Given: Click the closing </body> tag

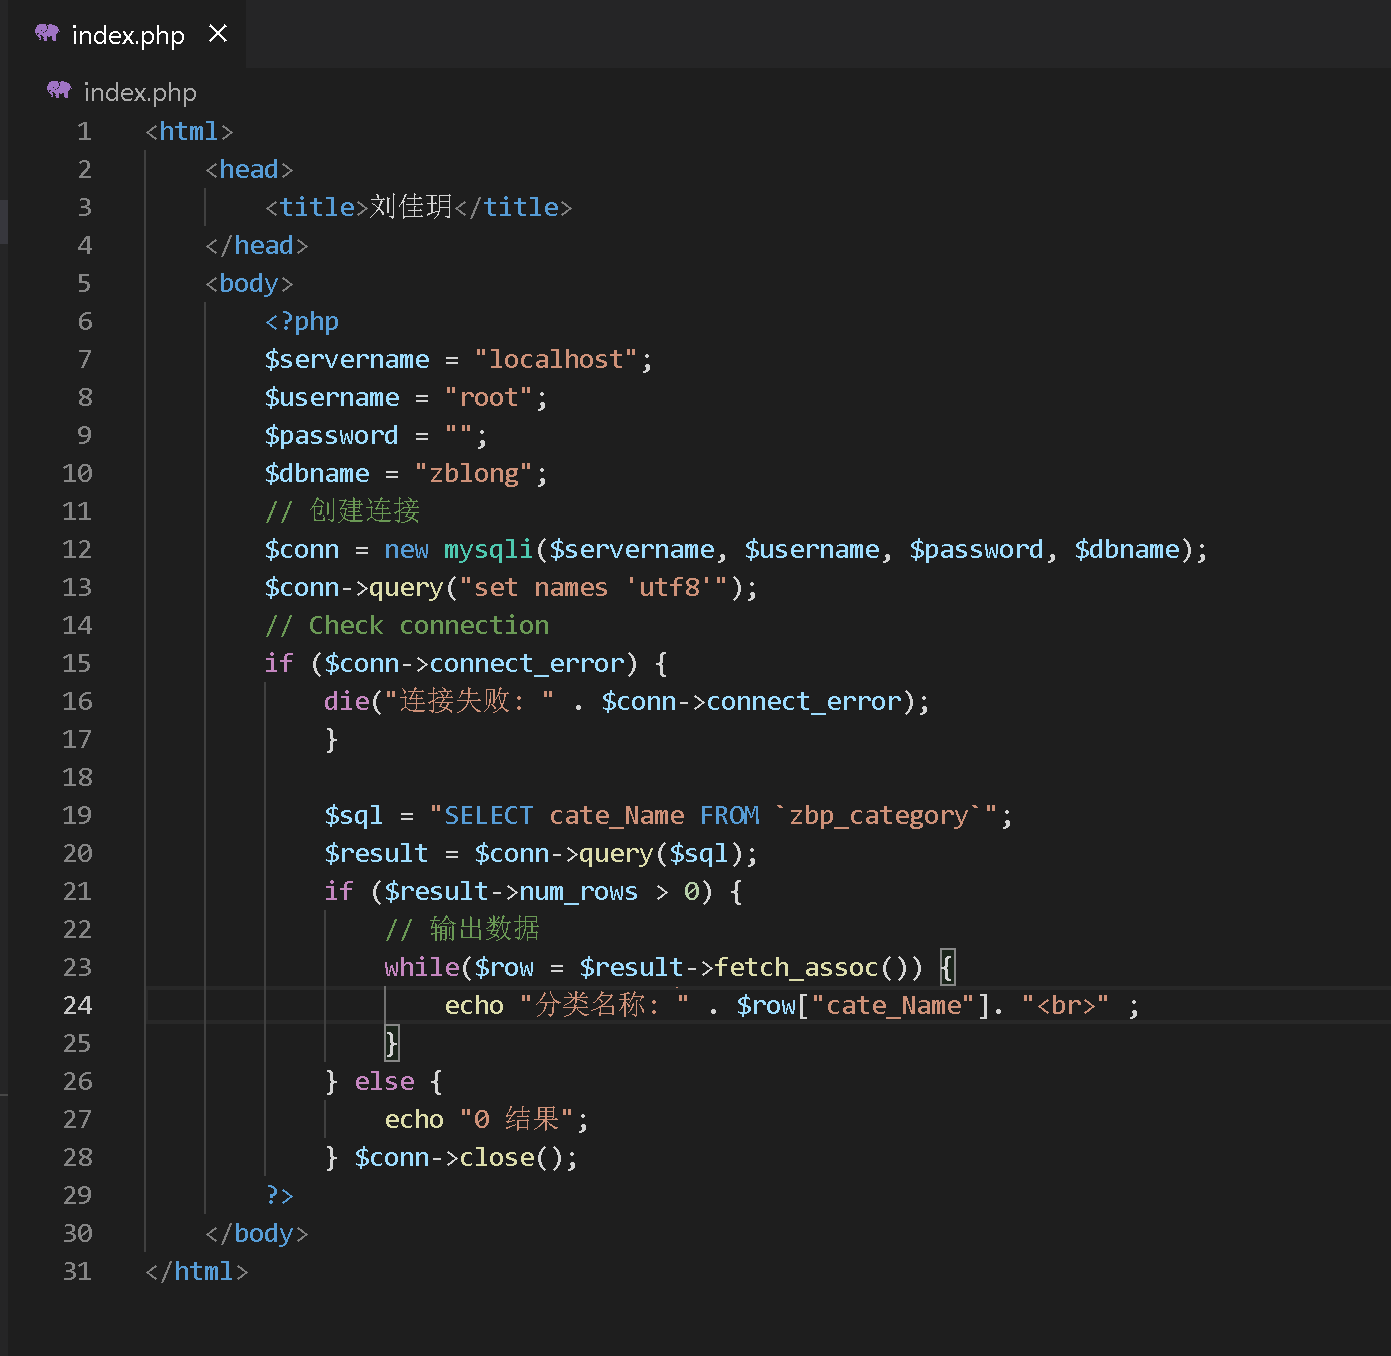Looking at the screenshot, I should (257, 1233).
